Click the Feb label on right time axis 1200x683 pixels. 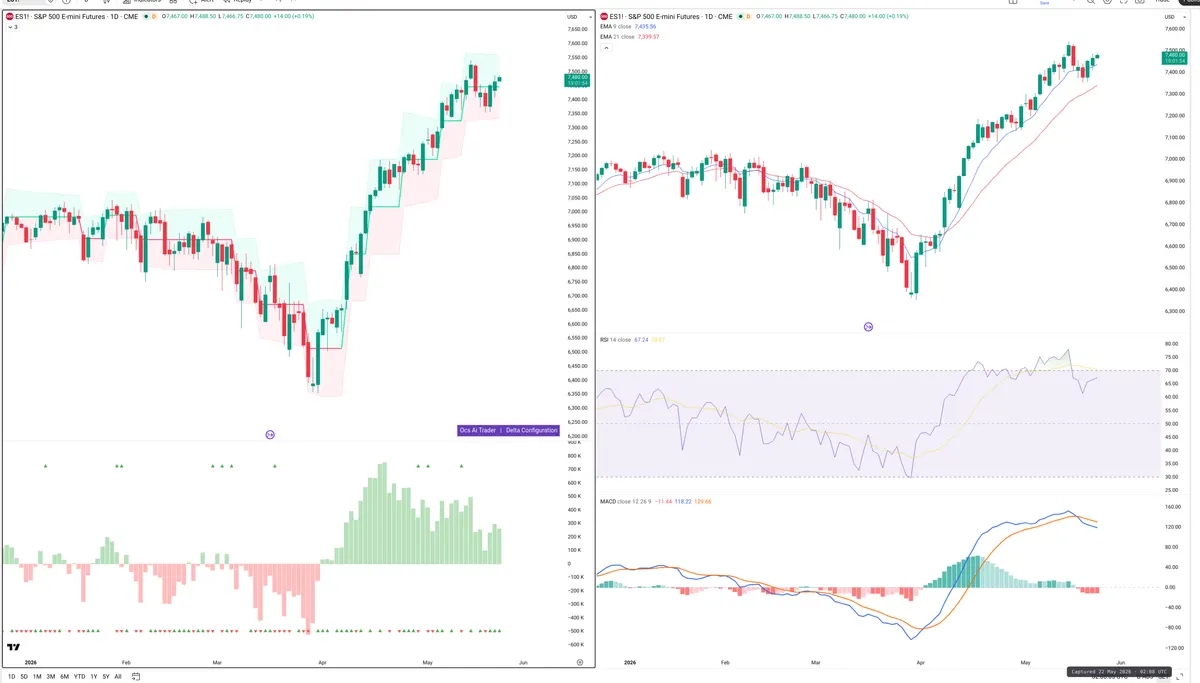(725, 663)
